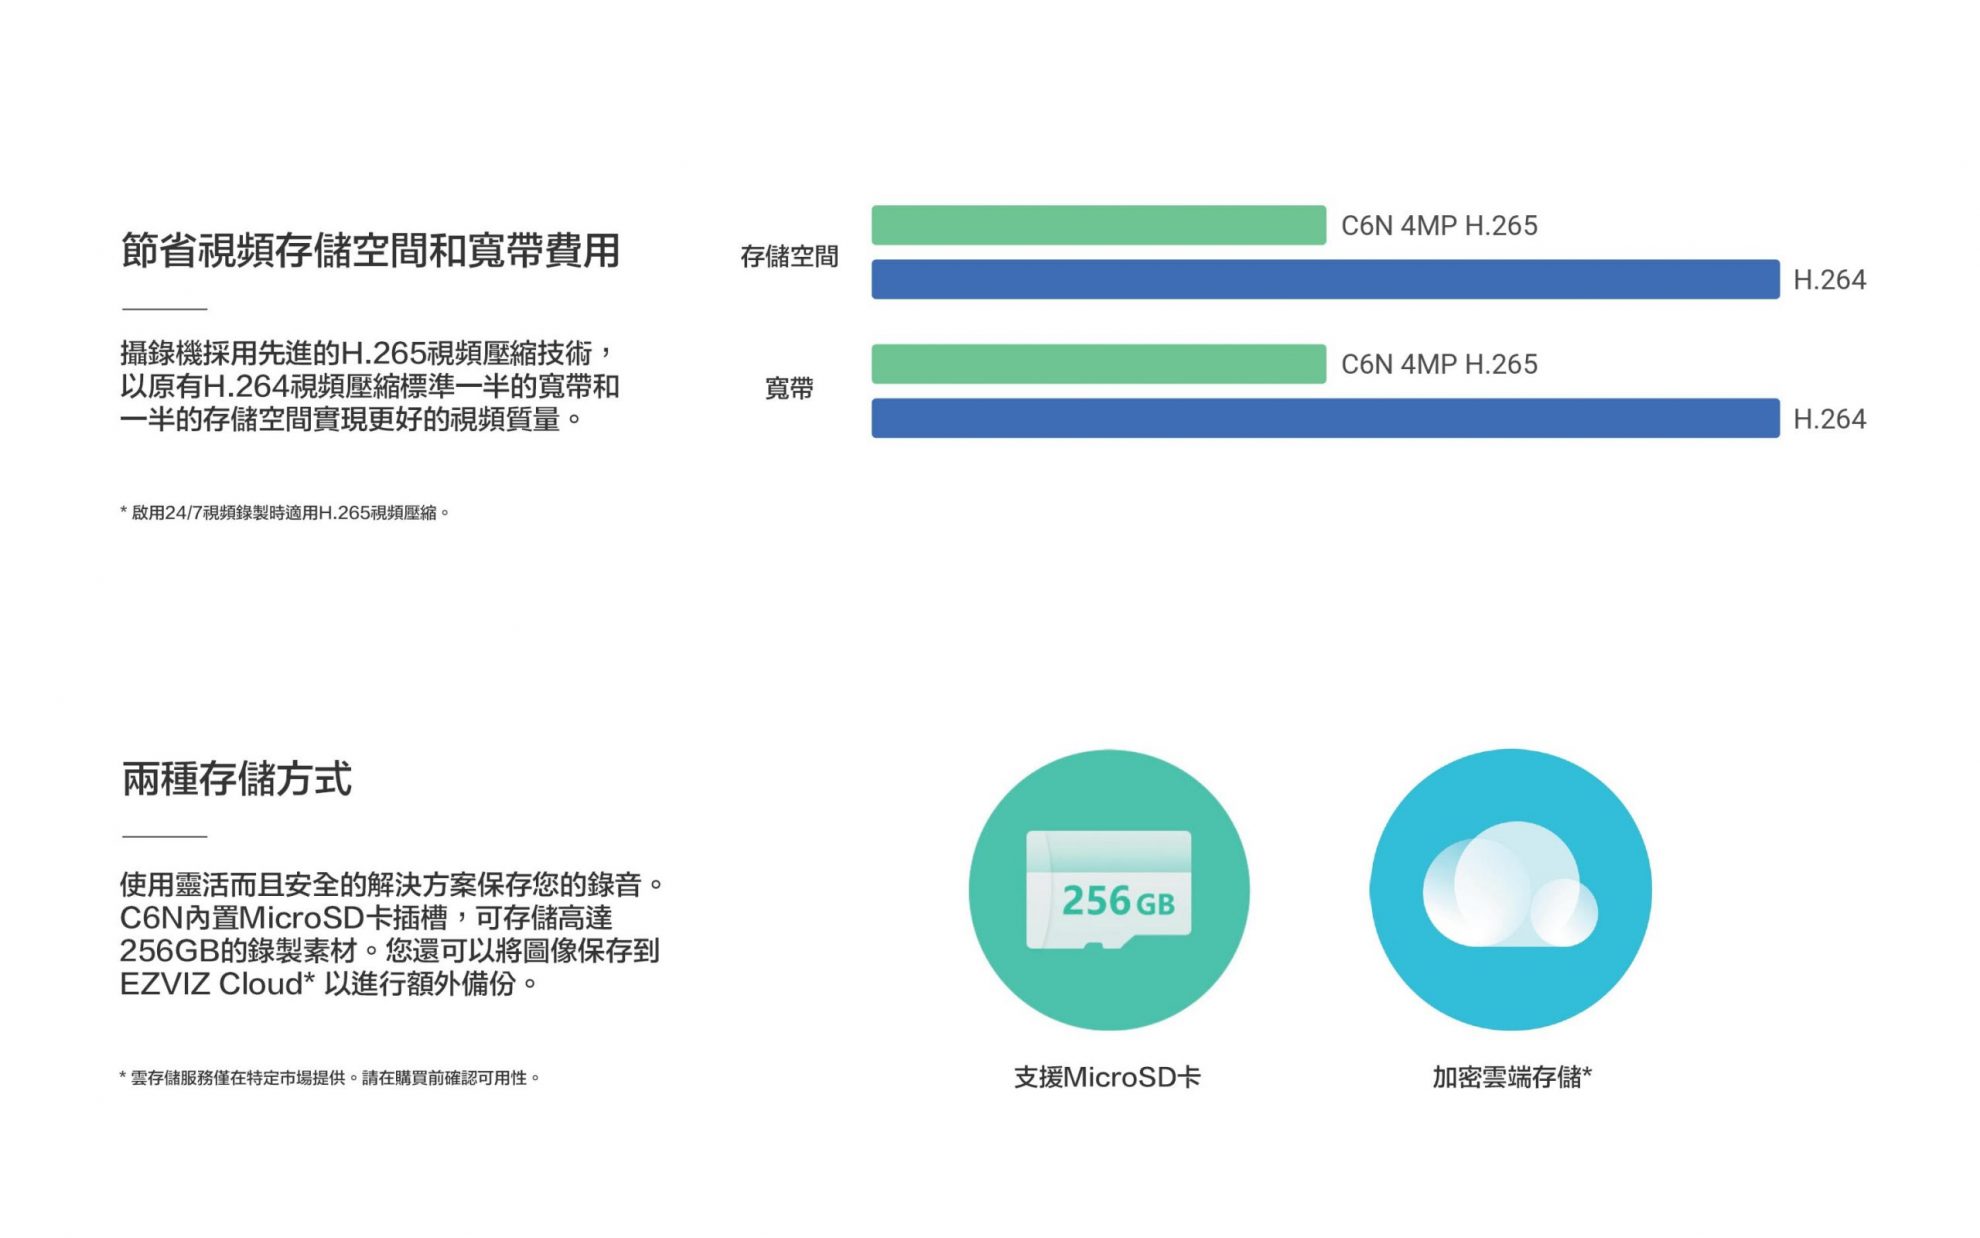Click the 寬帶 chart label
This screenshot has width=1980, height=1238.
(x=789, y=388)
